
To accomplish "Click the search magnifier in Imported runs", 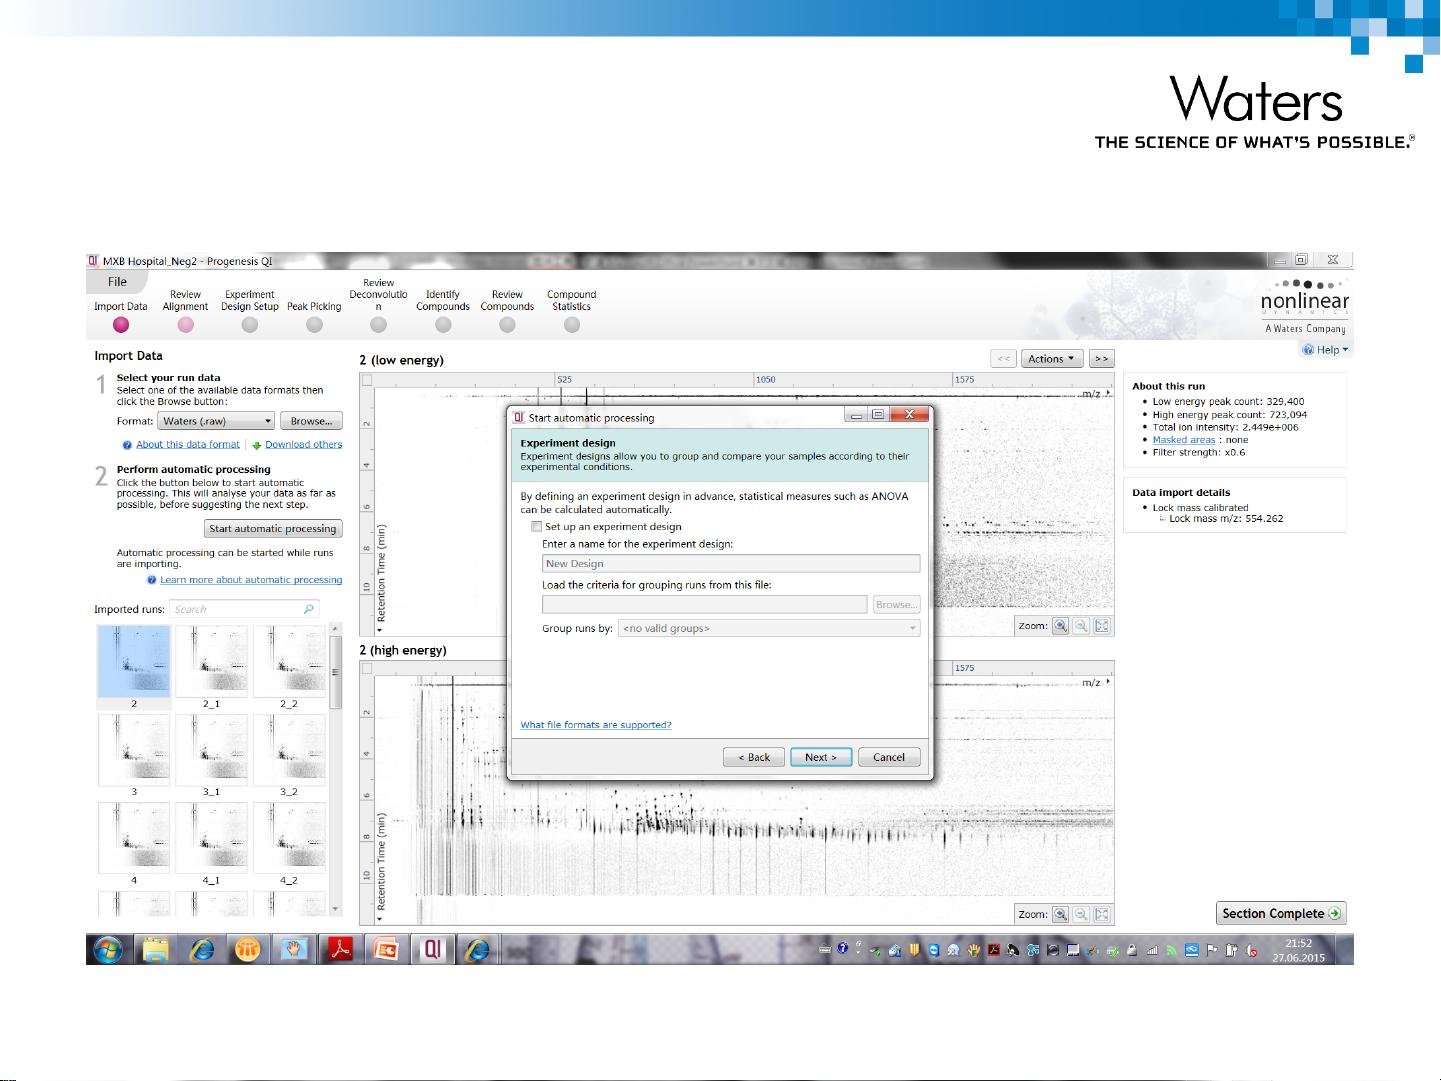I will click(309, 609).
